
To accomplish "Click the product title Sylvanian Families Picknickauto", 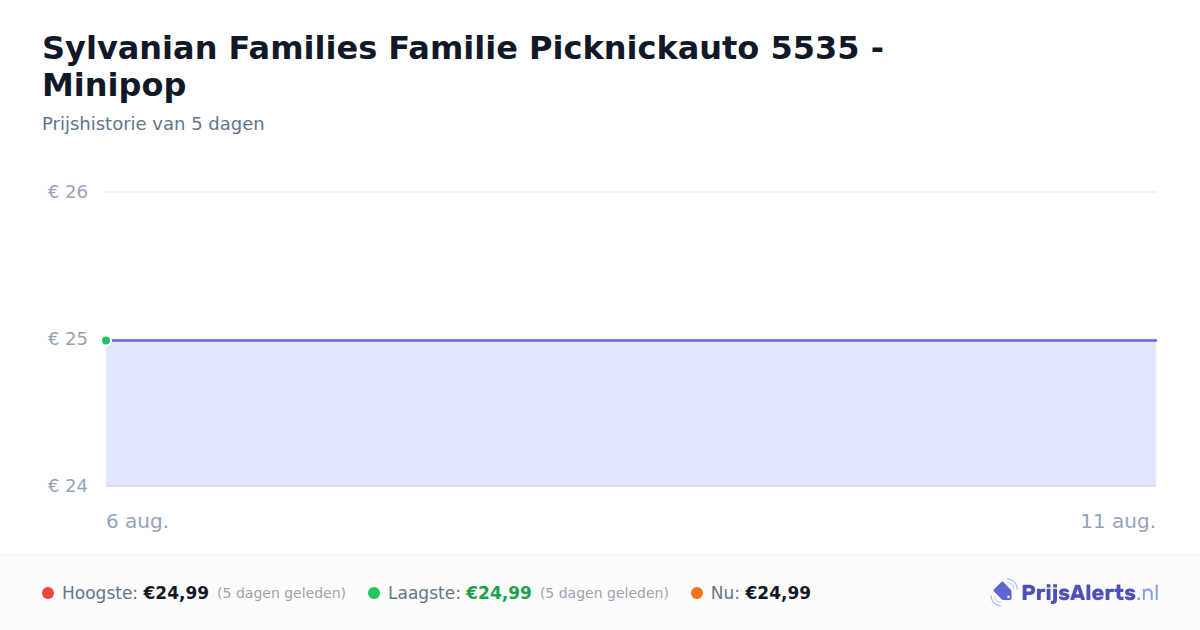I will coord(463,66).
